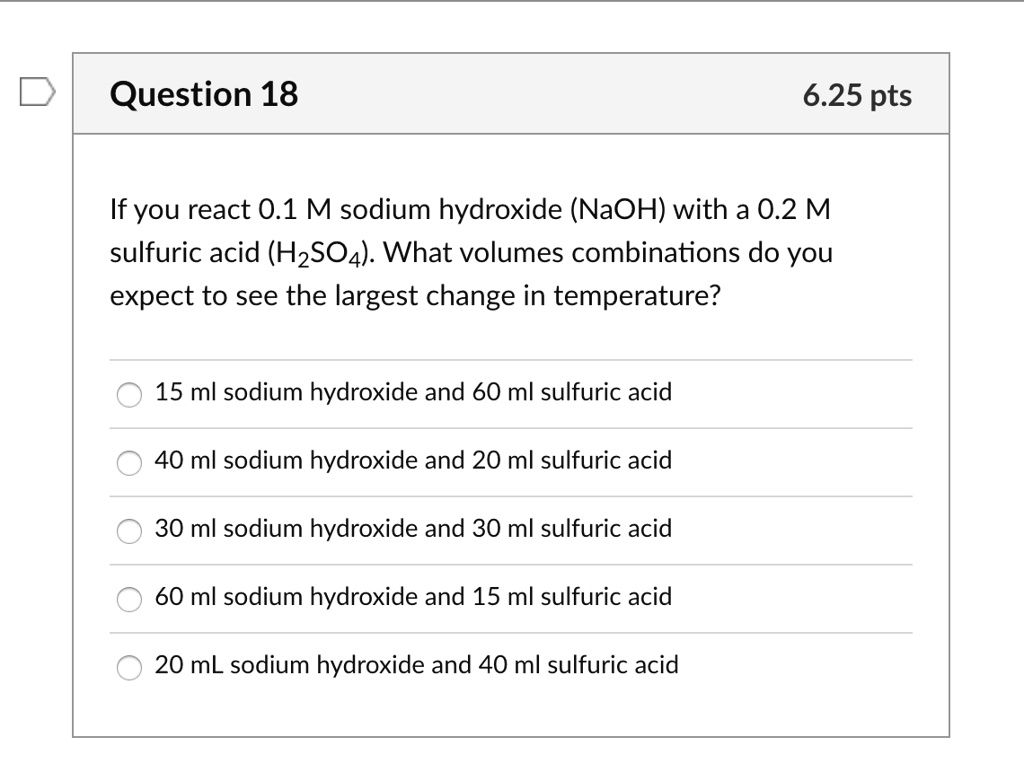Click the radio circle of the third answer choice

click(x=129, y=531)
